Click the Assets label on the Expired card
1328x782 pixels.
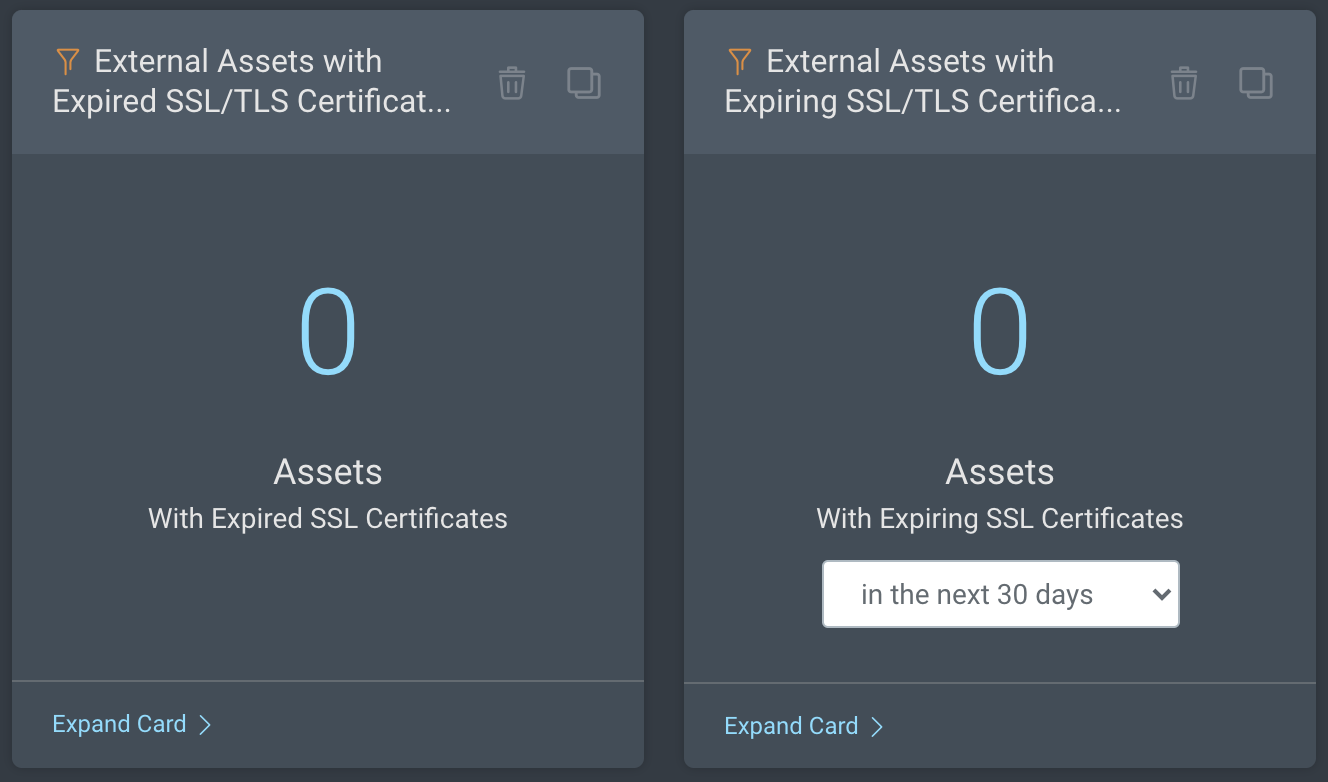[328, 472]
